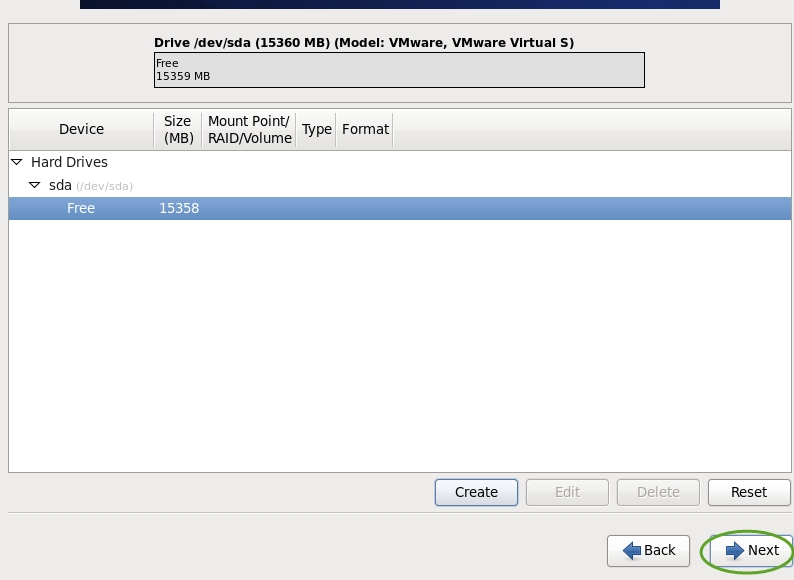Click the 15358 size value
The width and height of the screenshot is (794, 580).
179,208
